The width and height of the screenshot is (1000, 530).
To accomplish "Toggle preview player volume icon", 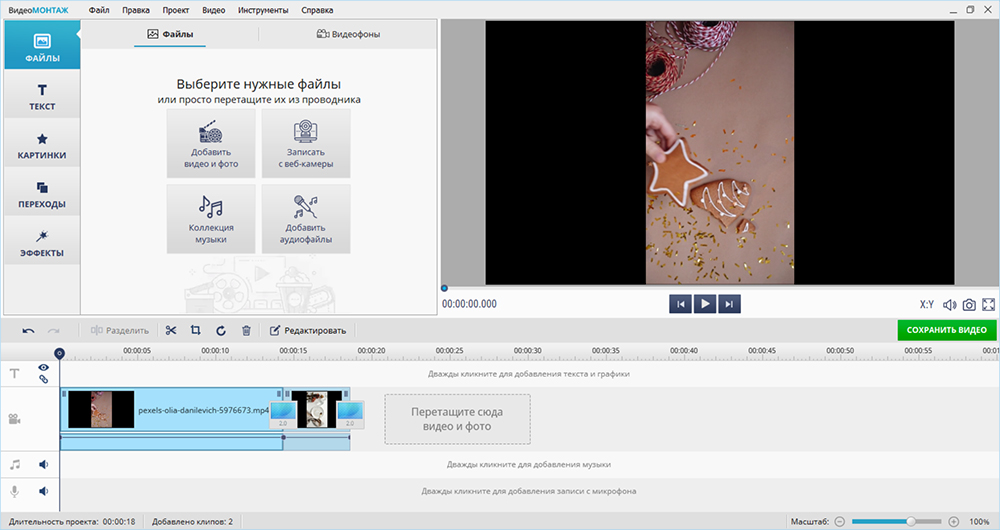I will coord(950,305).
